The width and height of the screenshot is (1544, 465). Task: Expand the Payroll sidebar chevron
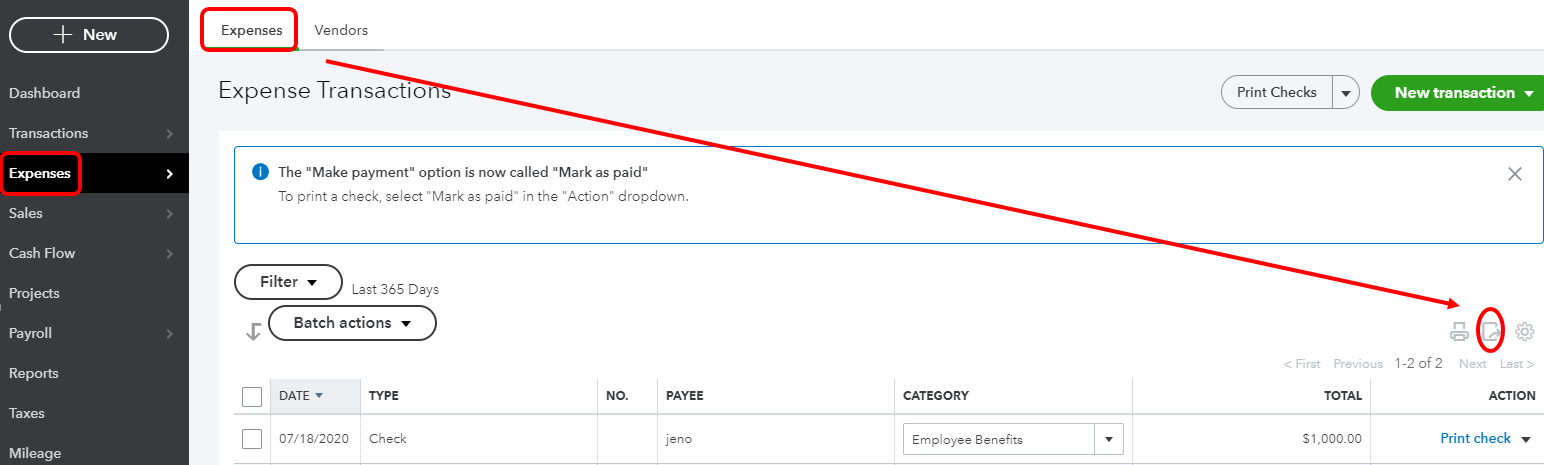170,333
